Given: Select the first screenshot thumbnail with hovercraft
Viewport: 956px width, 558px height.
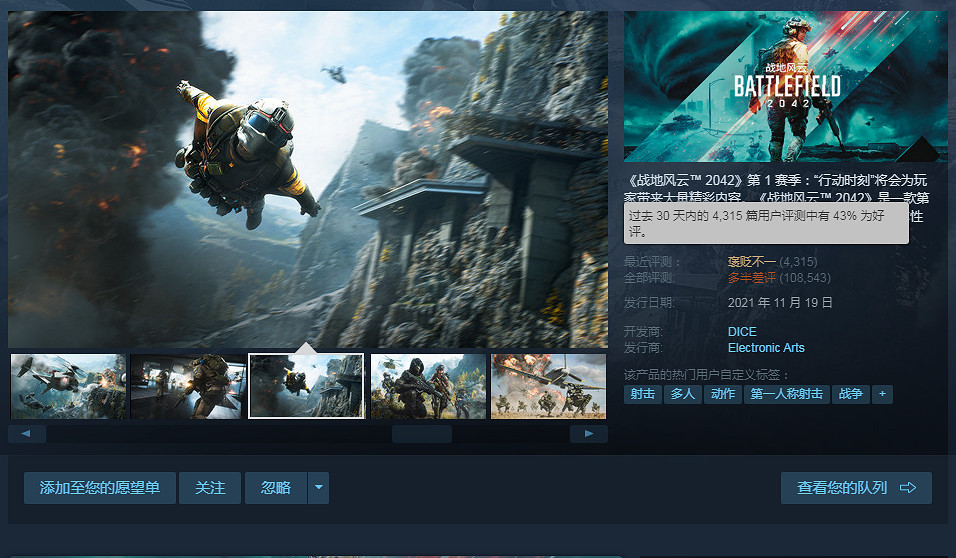Looking at the screenshot, I should click(x=68, y=386).
